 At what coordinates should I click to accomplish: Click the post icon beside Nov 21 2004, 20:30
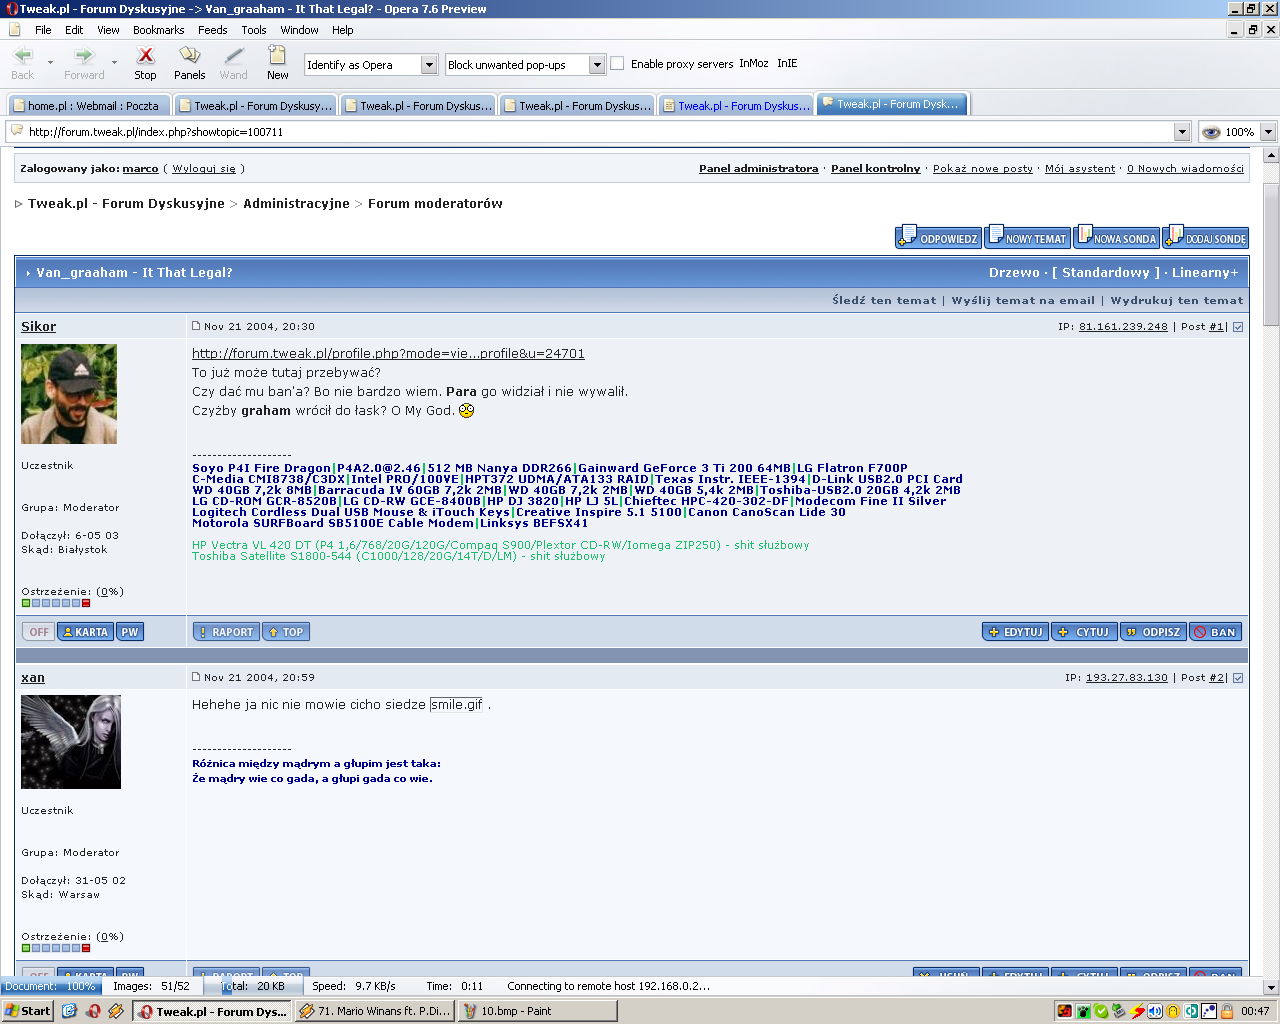196,326
